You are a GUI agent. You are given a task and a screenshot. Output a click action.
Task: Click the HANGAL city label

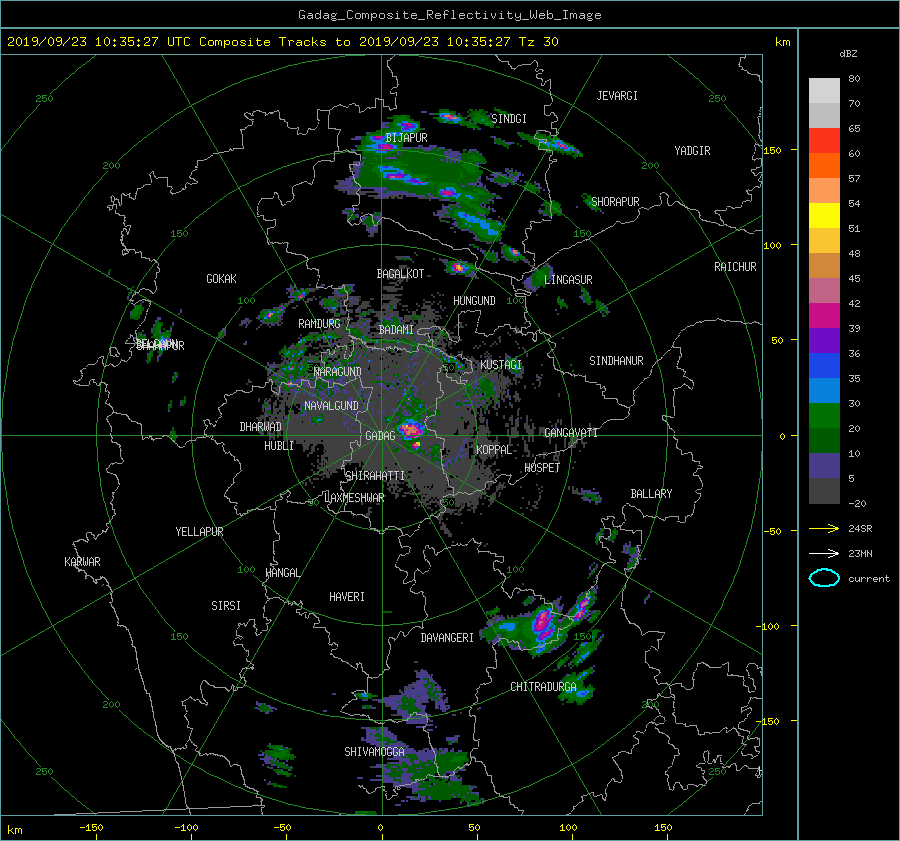coord(282,573)
